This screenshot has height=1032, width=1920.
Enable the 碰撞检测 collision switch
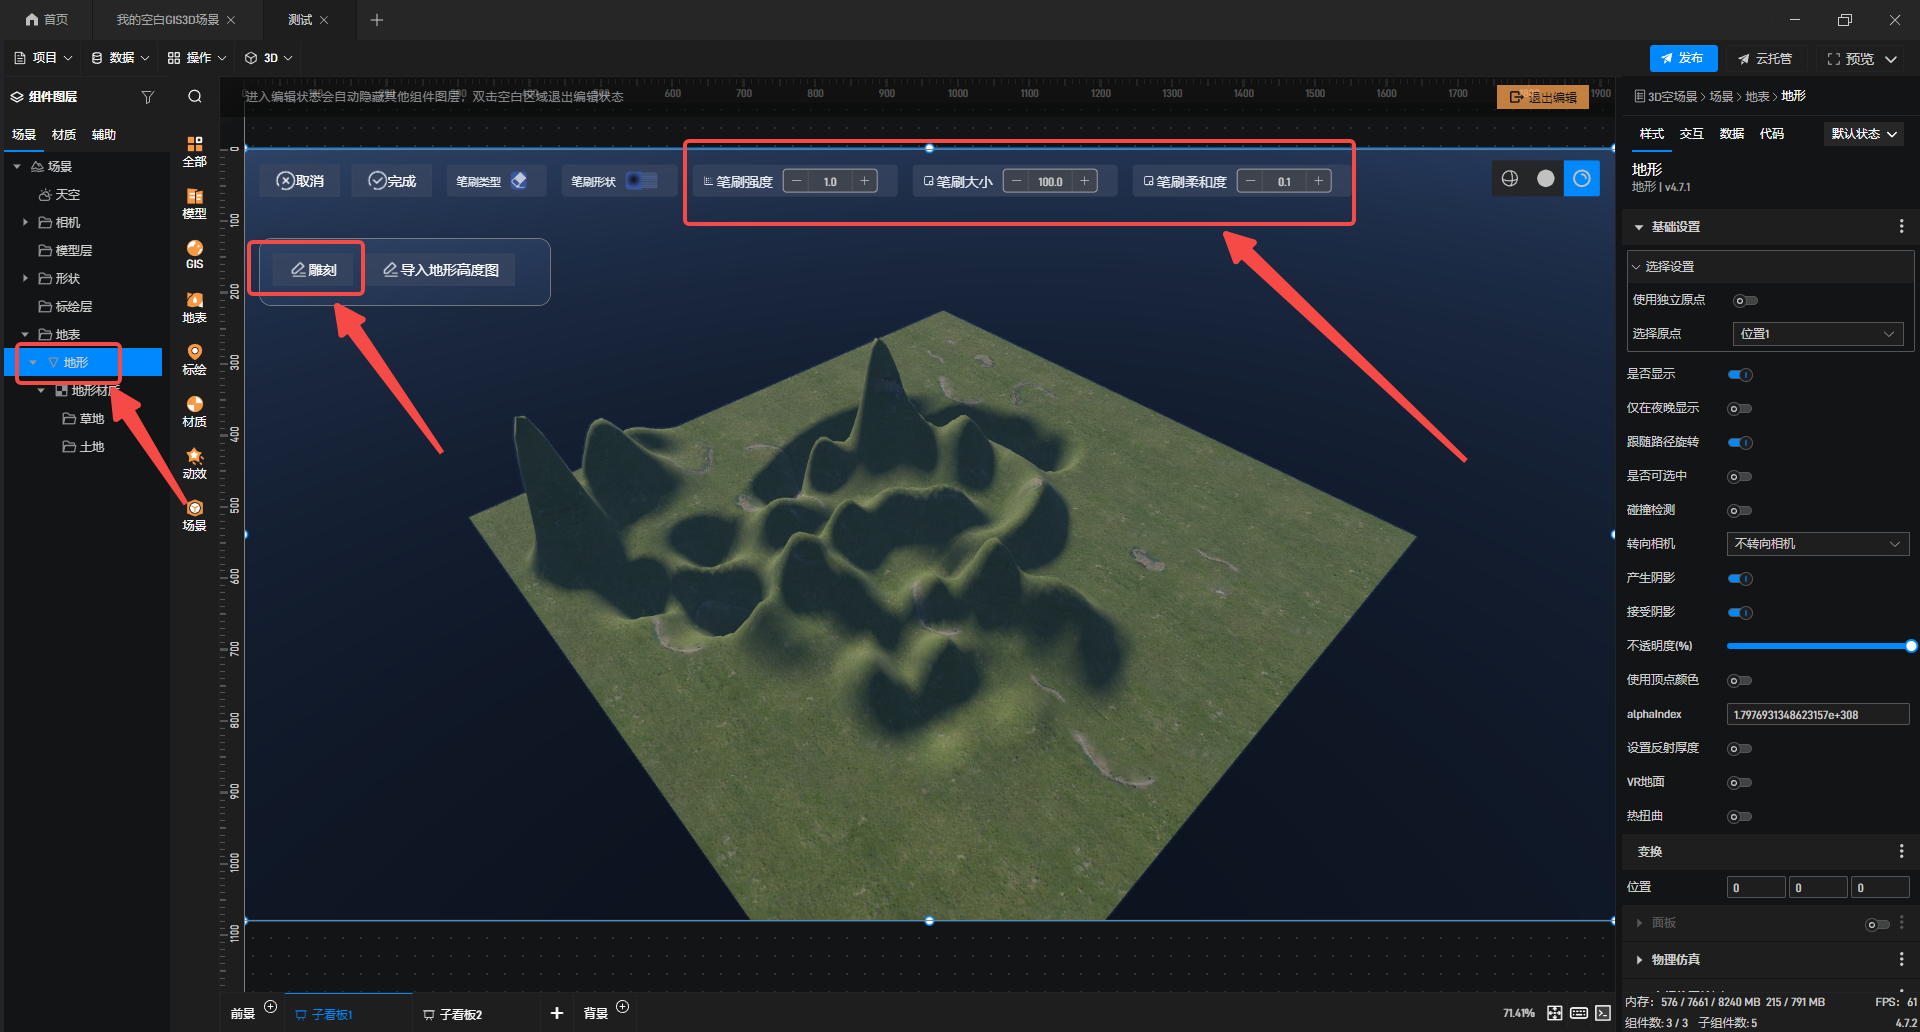pos(1740,511)
